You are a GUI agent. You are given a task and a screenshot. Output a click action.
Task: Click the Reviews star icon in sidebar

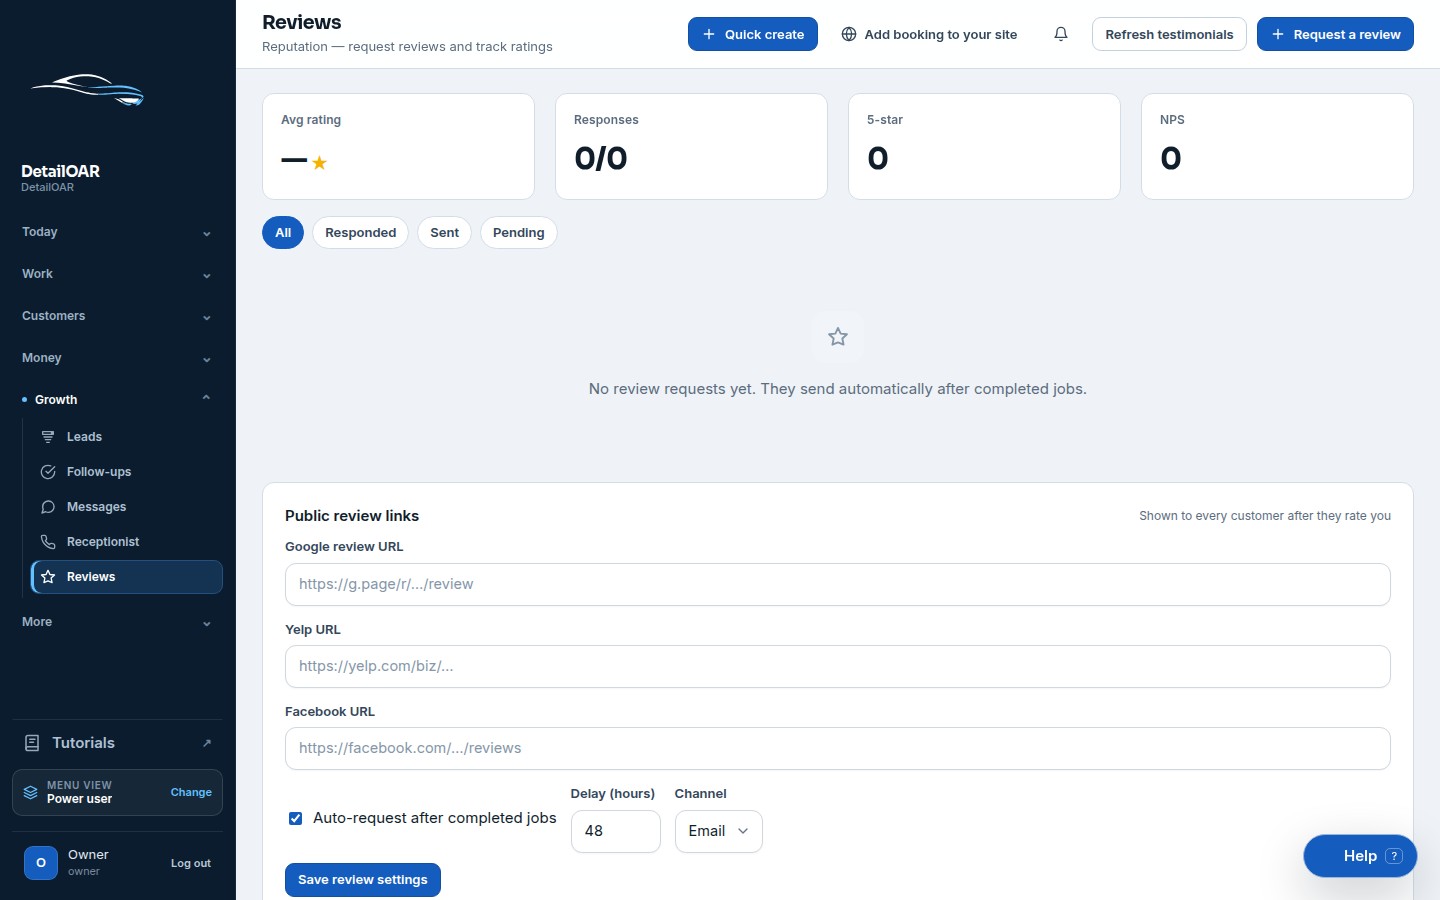pos(48,577)
